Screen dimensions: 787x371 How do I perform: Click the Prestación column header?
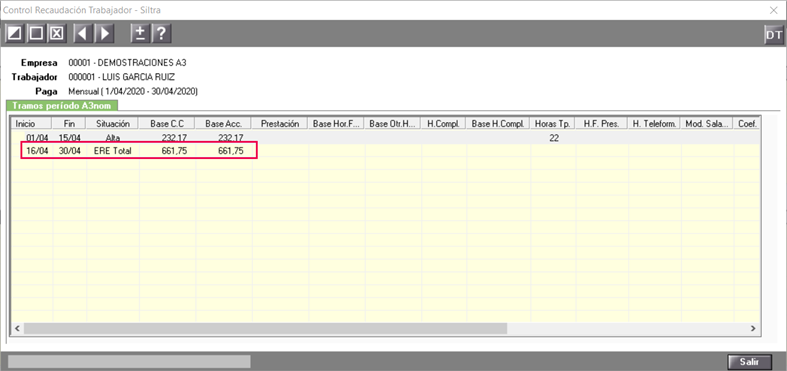pyautogui.click(x=280, y=123)
